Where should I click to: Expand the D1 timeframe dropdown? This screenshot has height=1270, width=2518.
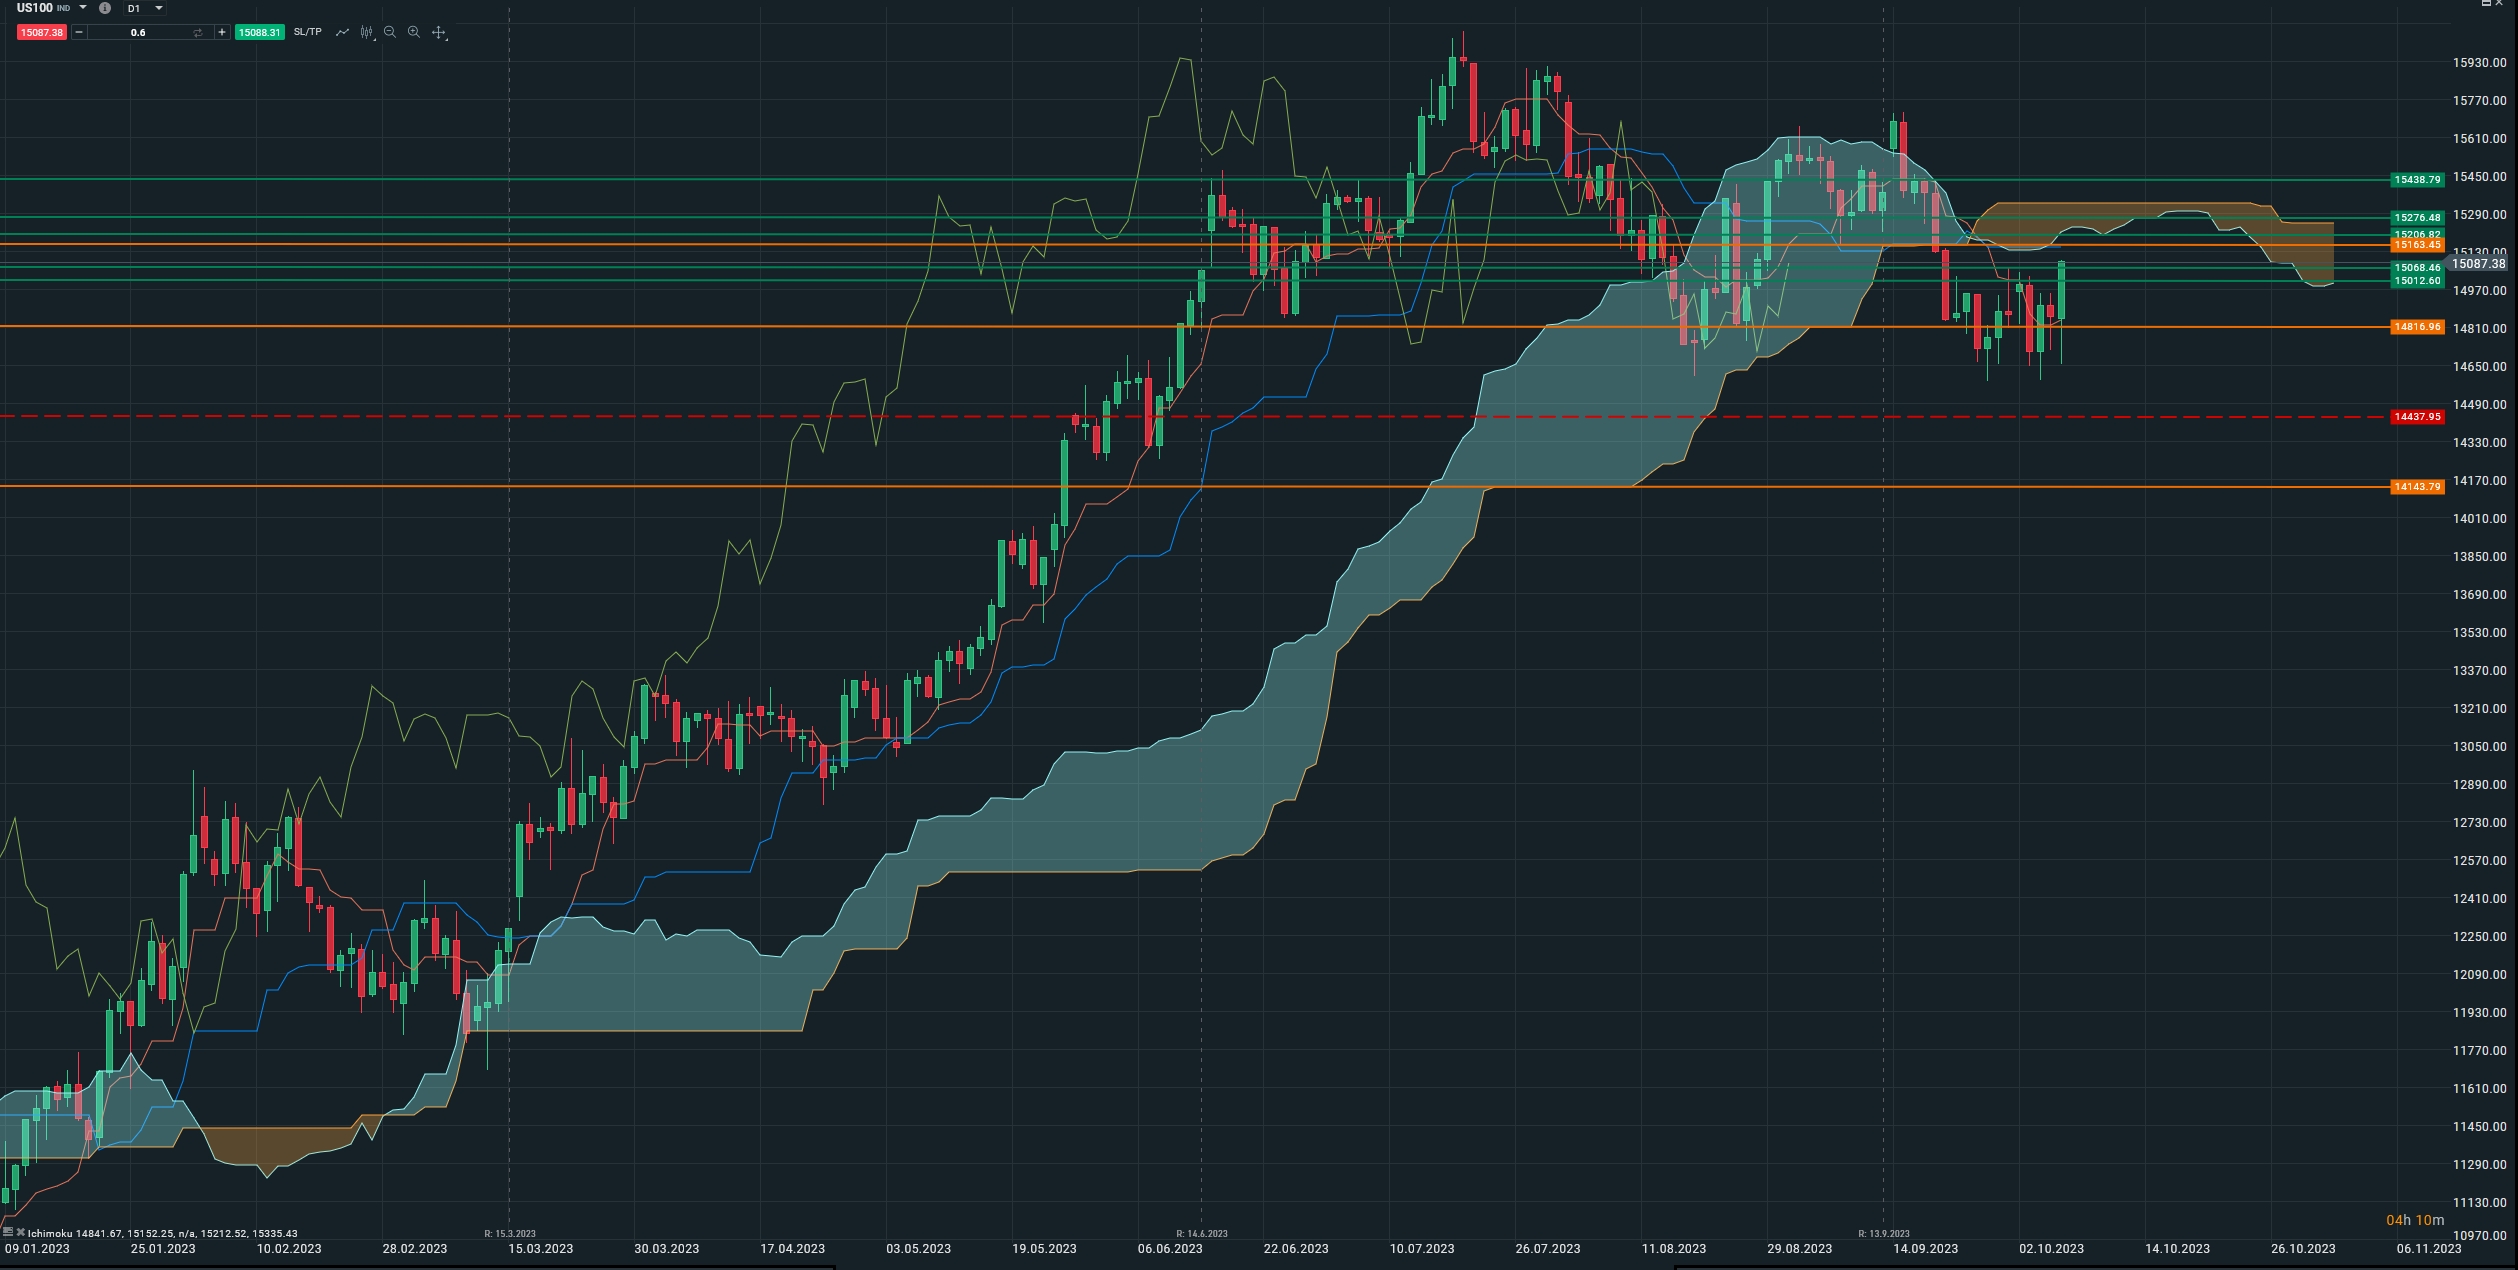click(x=159, y=8)
